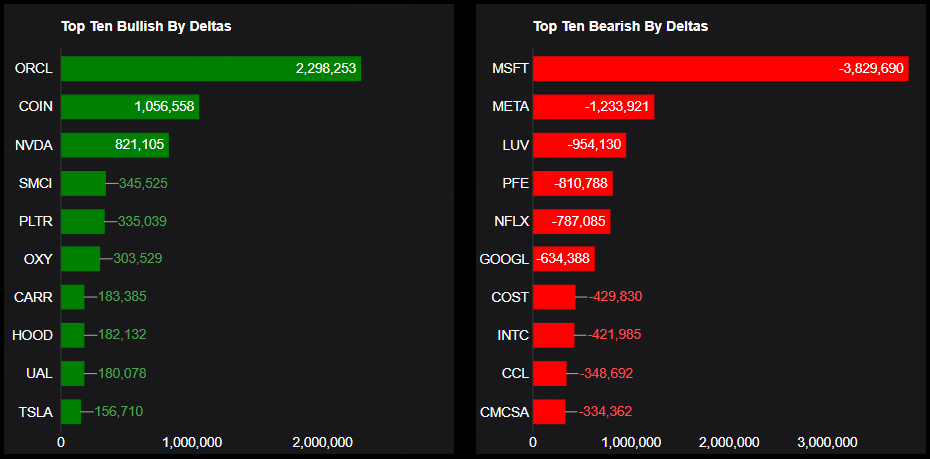Click the NVDA green bar
This screenshot has height=459, width=930.
point(114,145)
